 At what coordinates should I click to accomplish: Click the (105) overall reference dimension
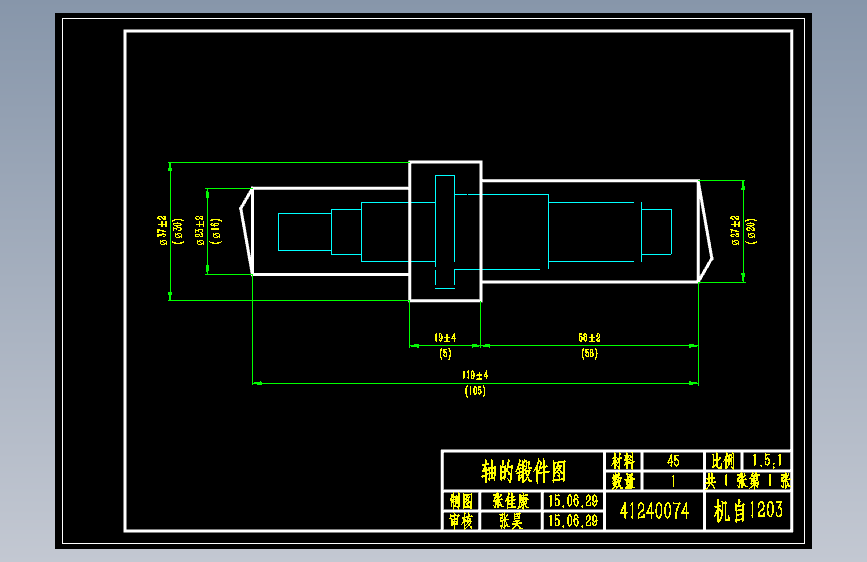475,391
